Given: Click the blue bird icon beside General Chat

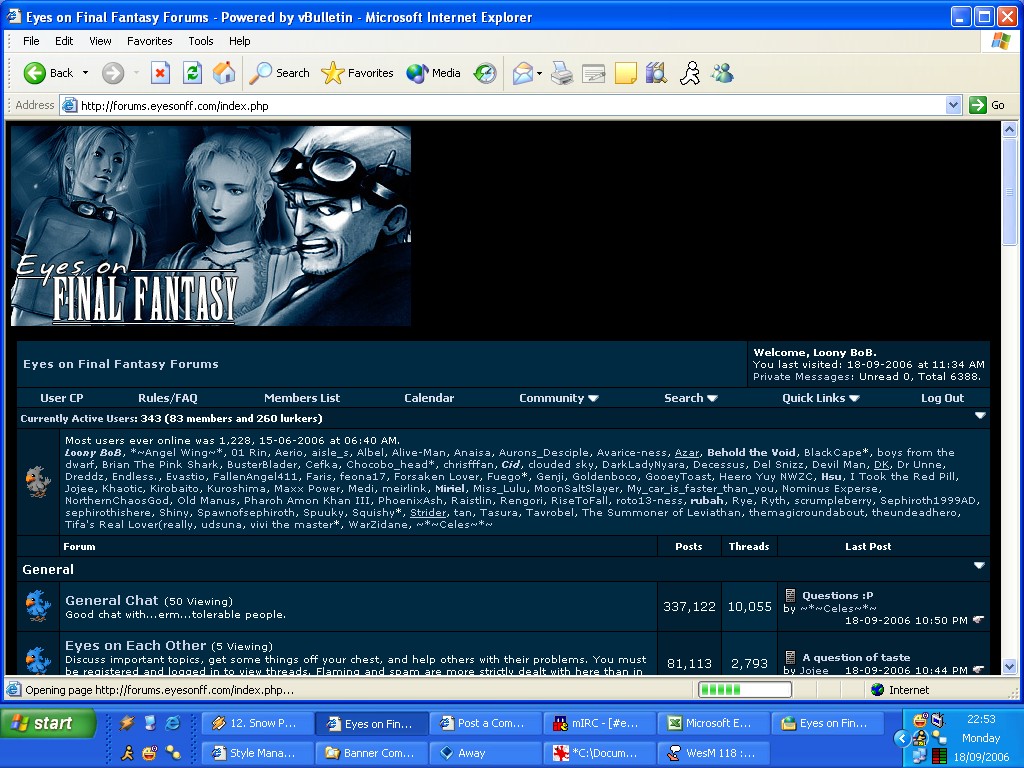Looking at the screenshot, I should (38, 606).
